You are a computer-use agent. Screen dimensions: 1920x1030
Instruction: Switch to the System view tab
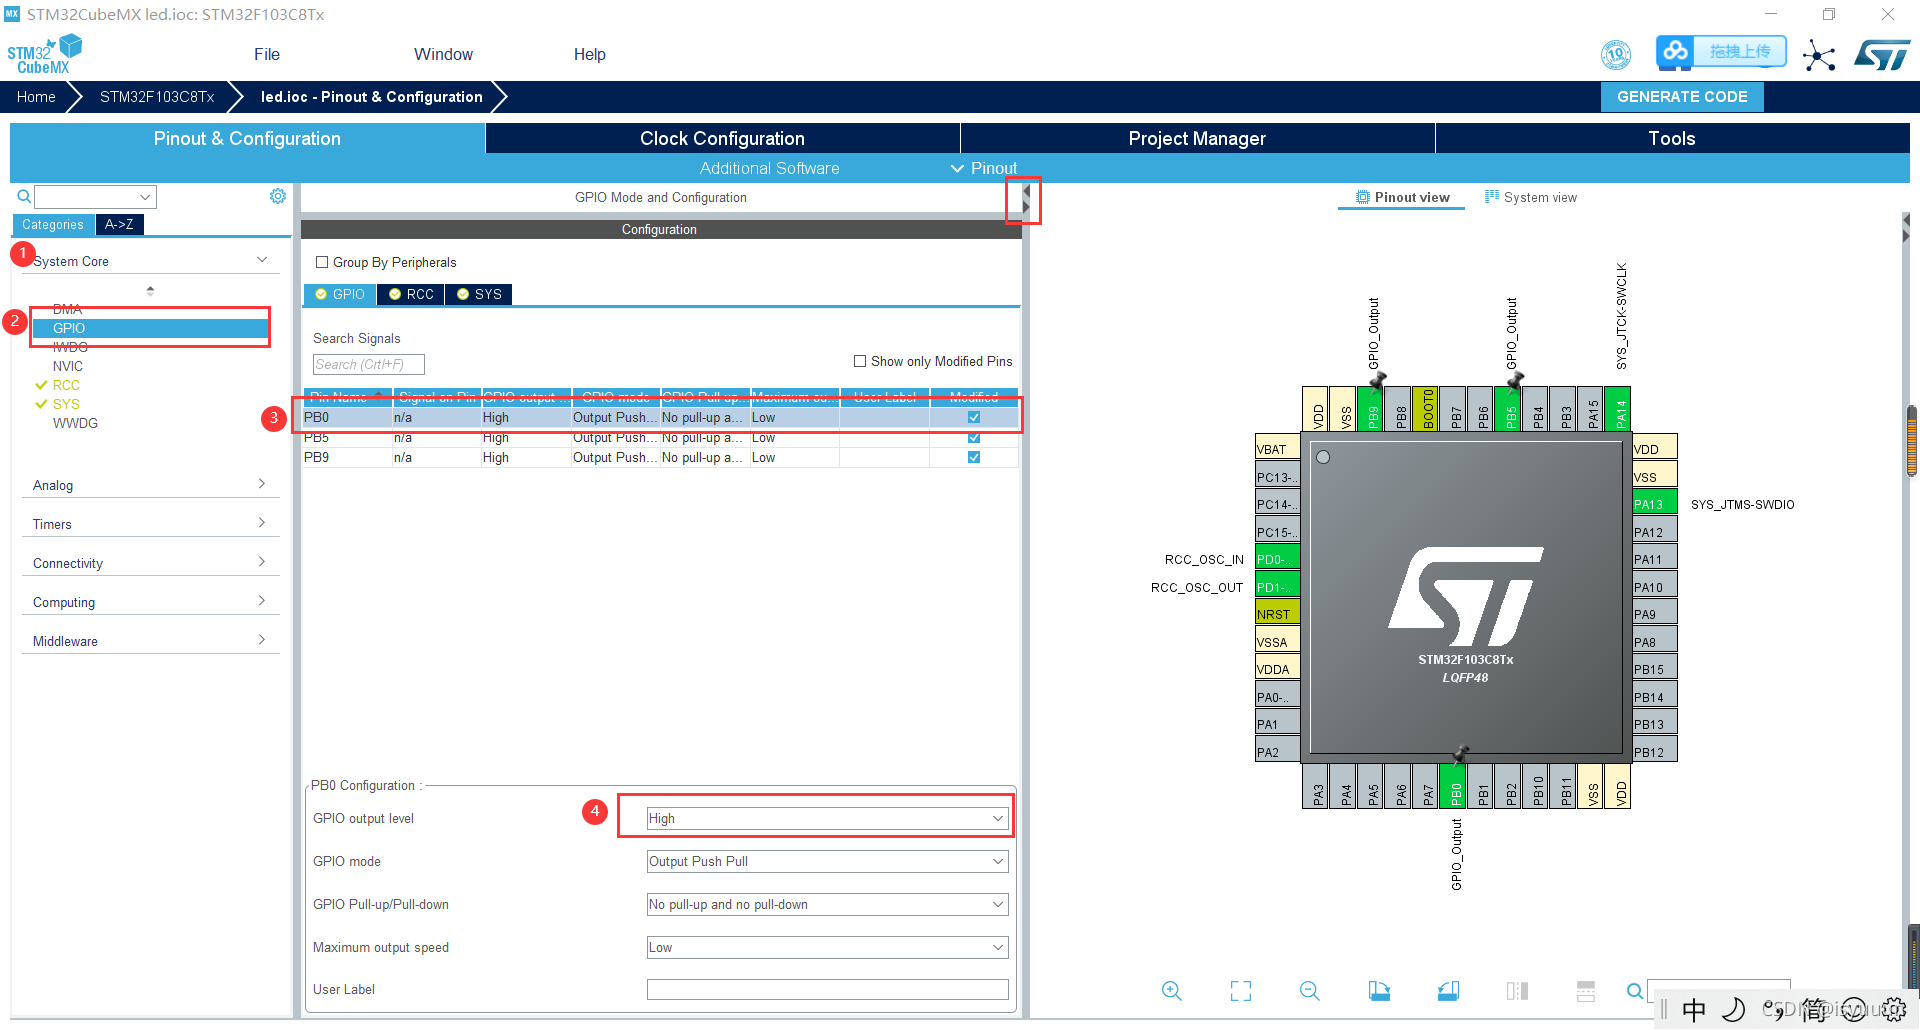1531,197
